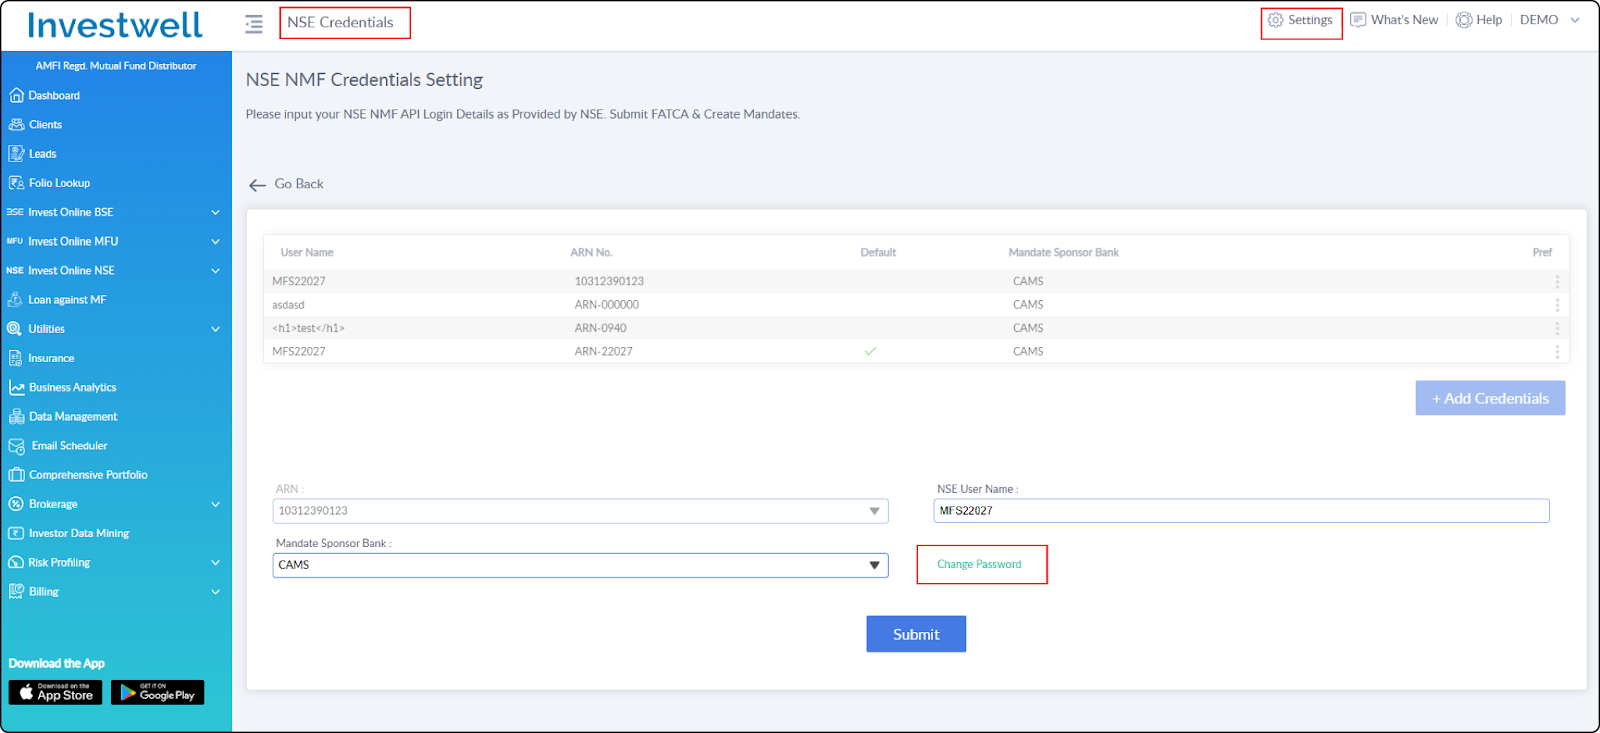Click the Settings gear icon
Image resolution: width=1600 pixels, height=733 pixels.
[1275, 20]
